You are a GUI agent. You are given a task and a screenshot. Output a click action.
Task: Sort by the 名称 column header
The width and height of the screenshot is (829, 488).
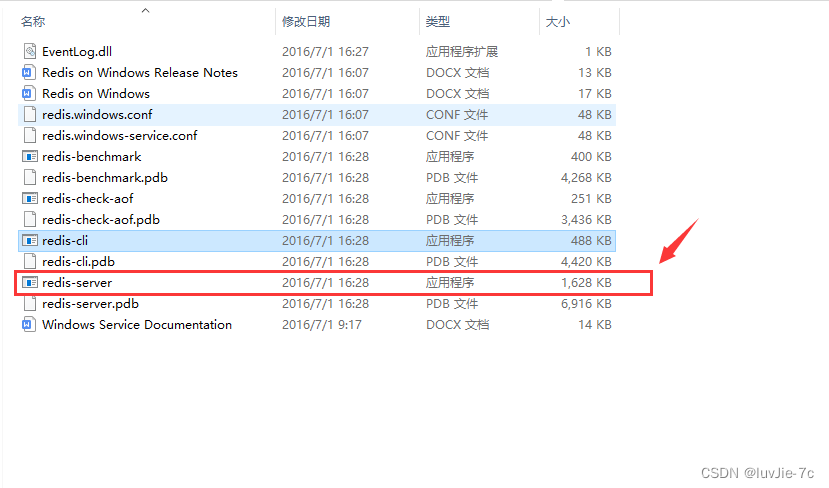[x=33, y=22]
